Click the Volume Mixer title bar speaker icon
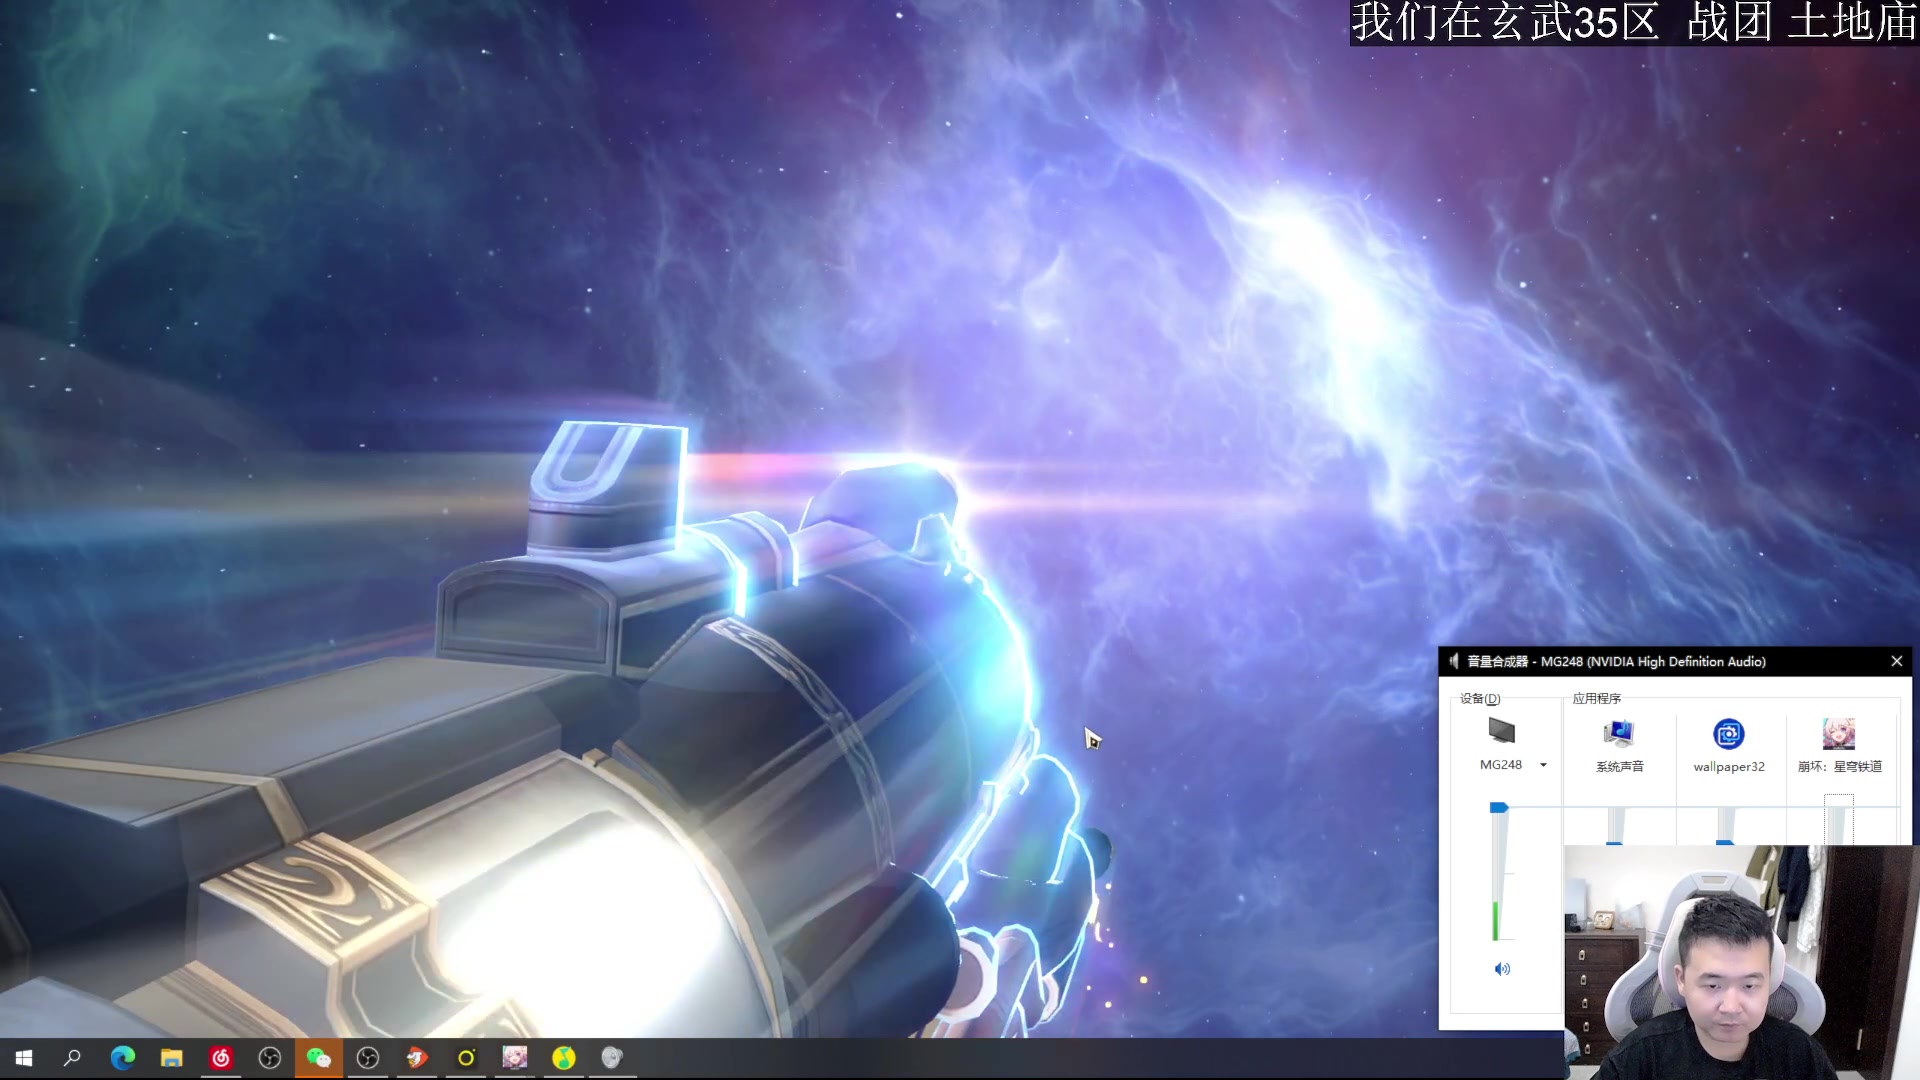This screenshot has width=1920, height=1080. (x=1455, y=661)
